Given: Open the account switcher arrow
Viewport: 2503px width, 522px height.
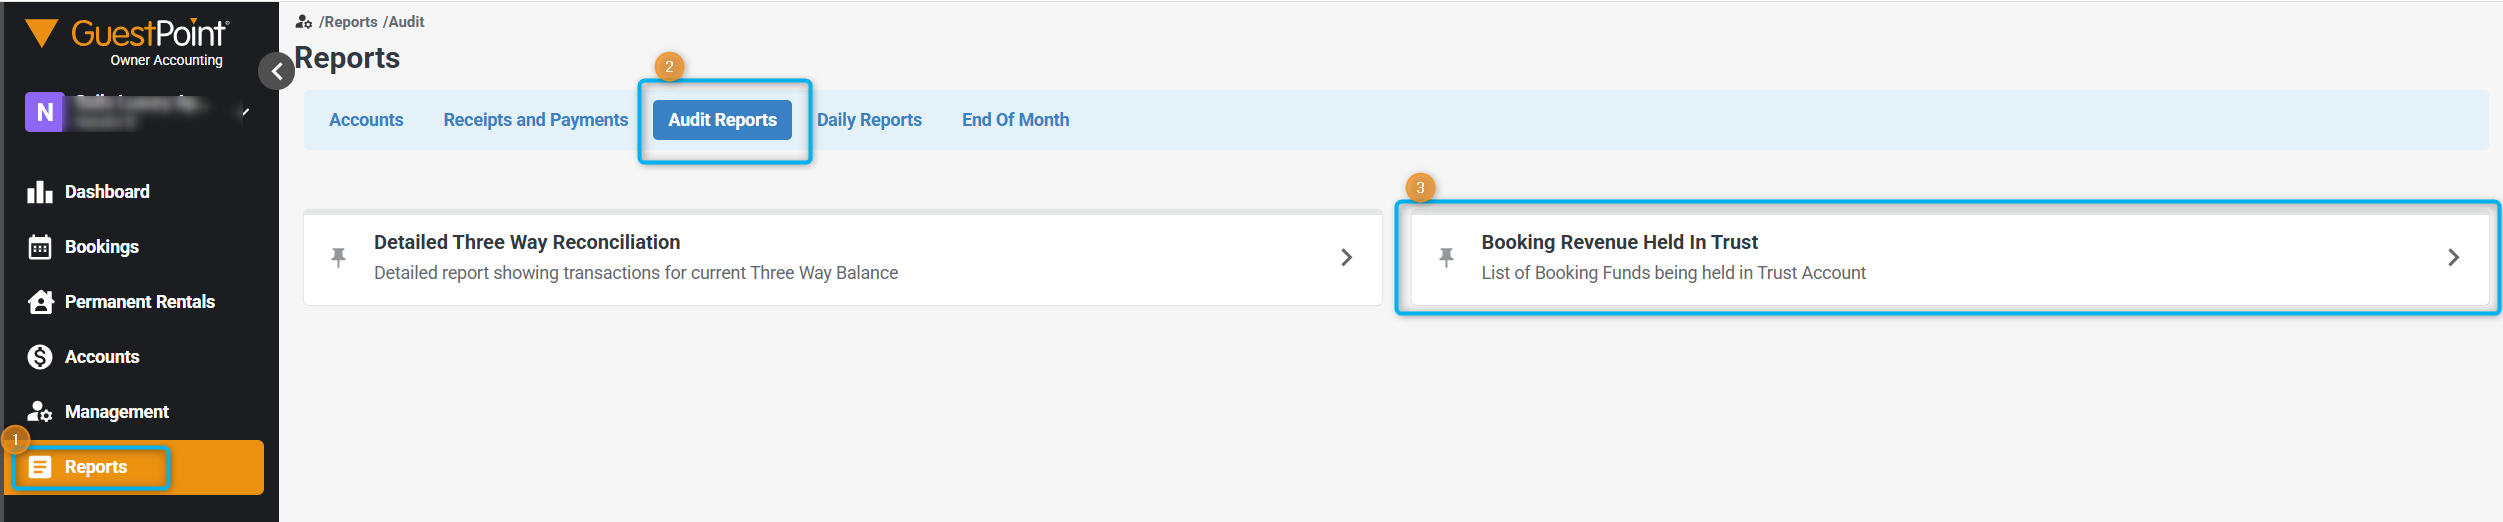Looking at the screenshot, I should [x=245, y=112].
